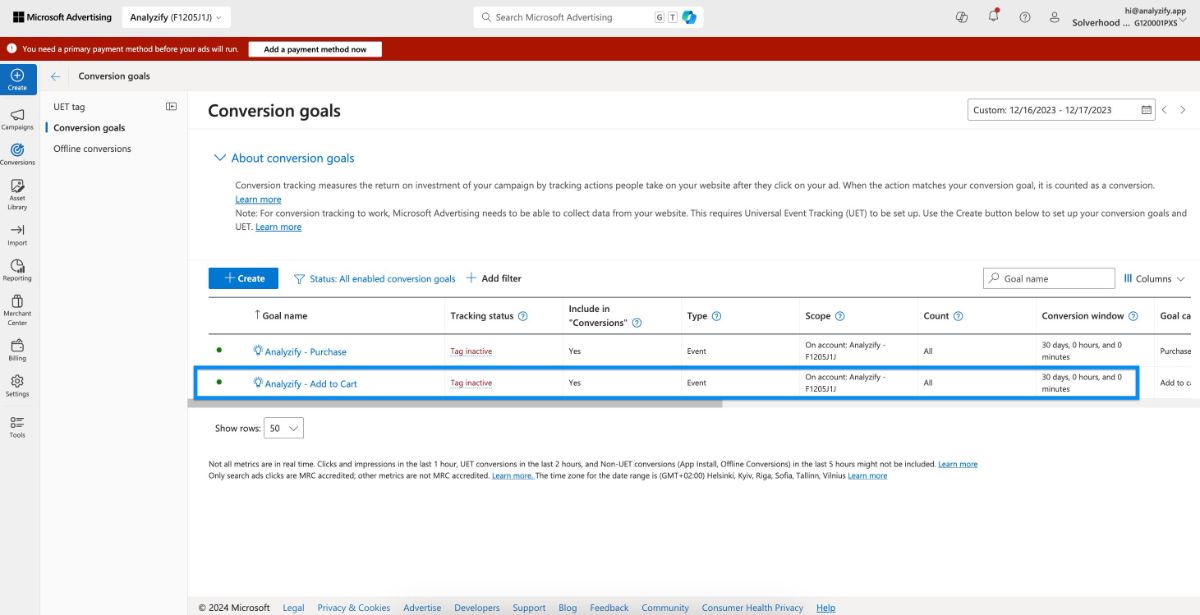Click the Count column help icon
This screenshot has width=1200, height=615.
pyautogui.click(x=958, y=316)
